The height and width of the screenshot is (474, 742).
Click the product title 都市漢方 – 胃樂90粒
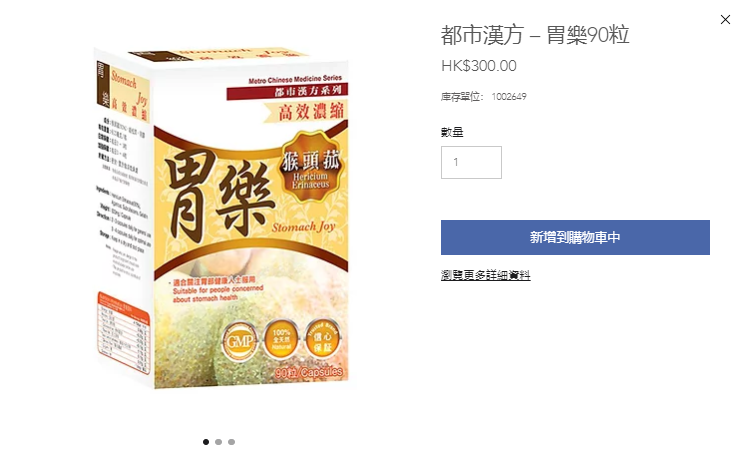point(535,35)
